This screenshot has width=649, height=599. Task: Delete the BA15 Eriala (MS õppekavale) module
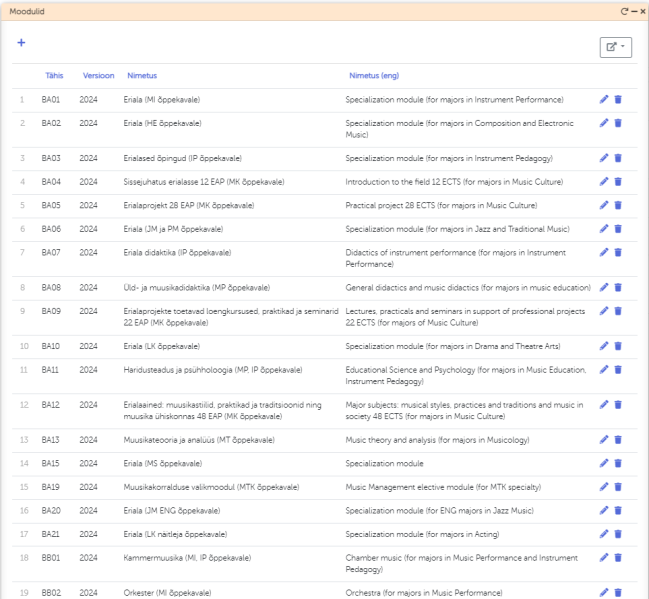618,463
